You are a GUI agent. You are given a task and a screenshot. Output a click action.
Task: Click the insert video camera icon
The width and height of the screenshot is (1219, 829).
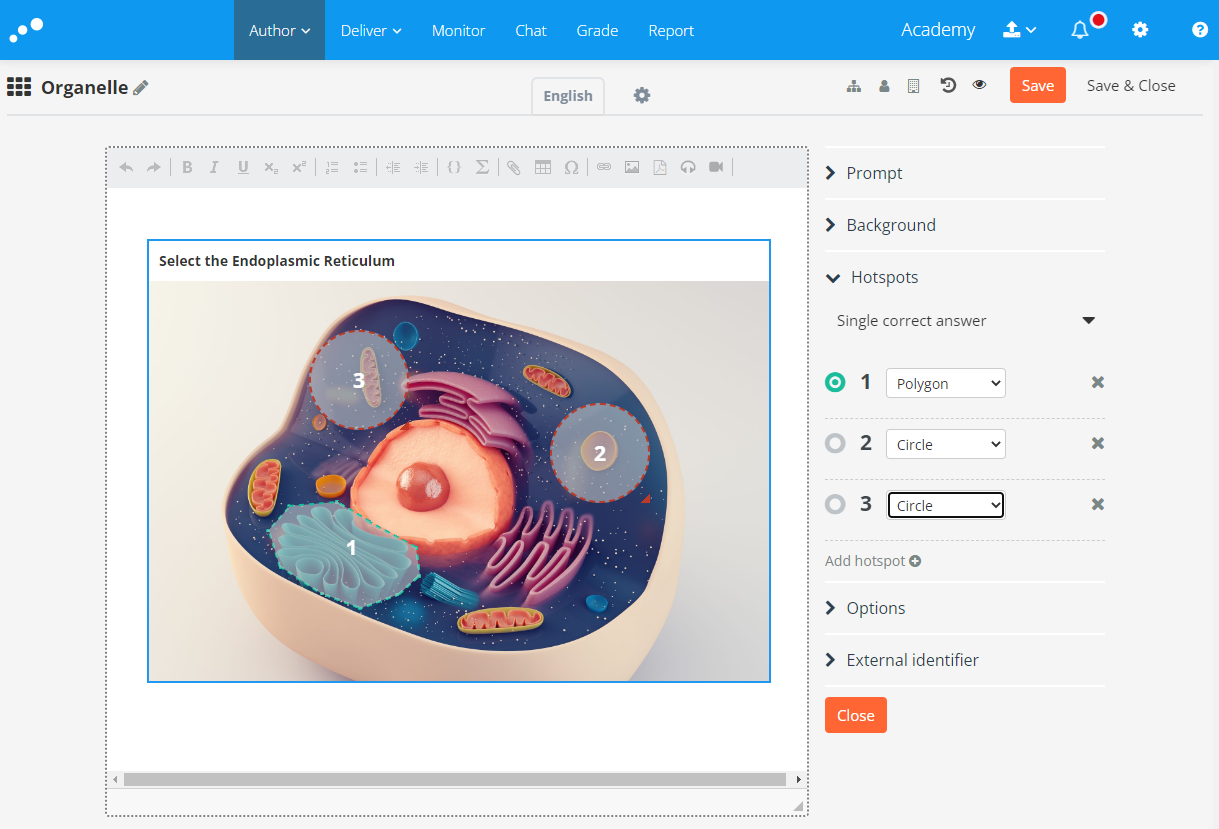pyautogui.click(x=716, y=168)
